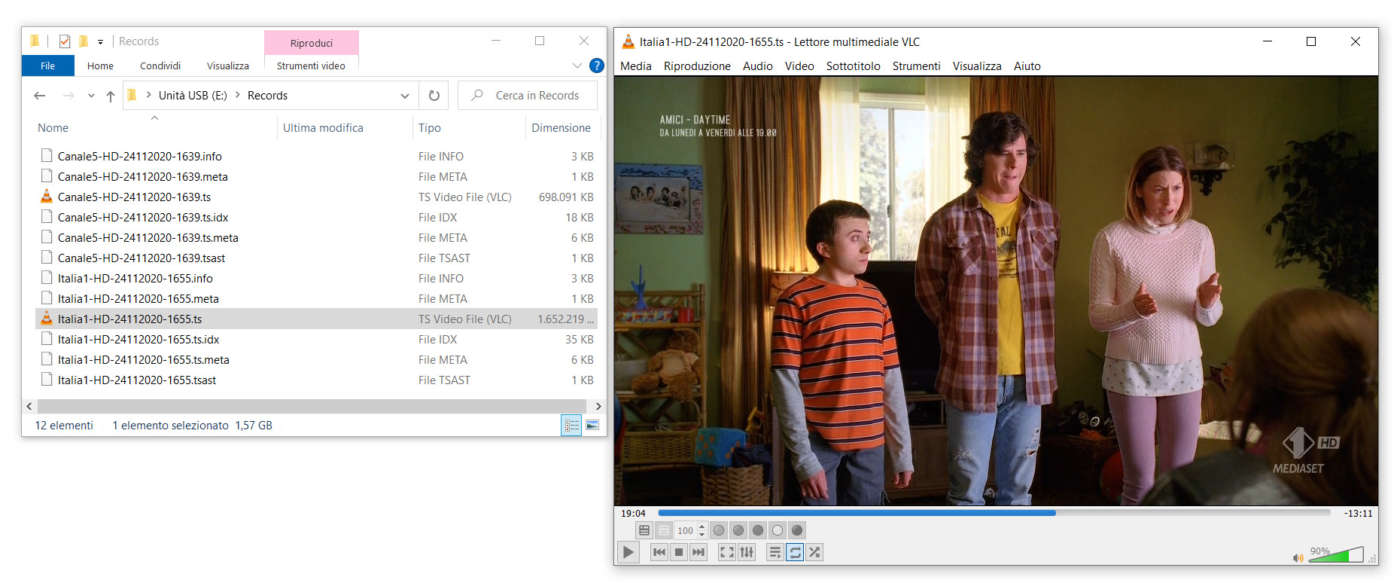This screenshot has height=583, width=1400.
Task: Open recent locations dropdown beside navigation arrows
Action: (91, 96)
